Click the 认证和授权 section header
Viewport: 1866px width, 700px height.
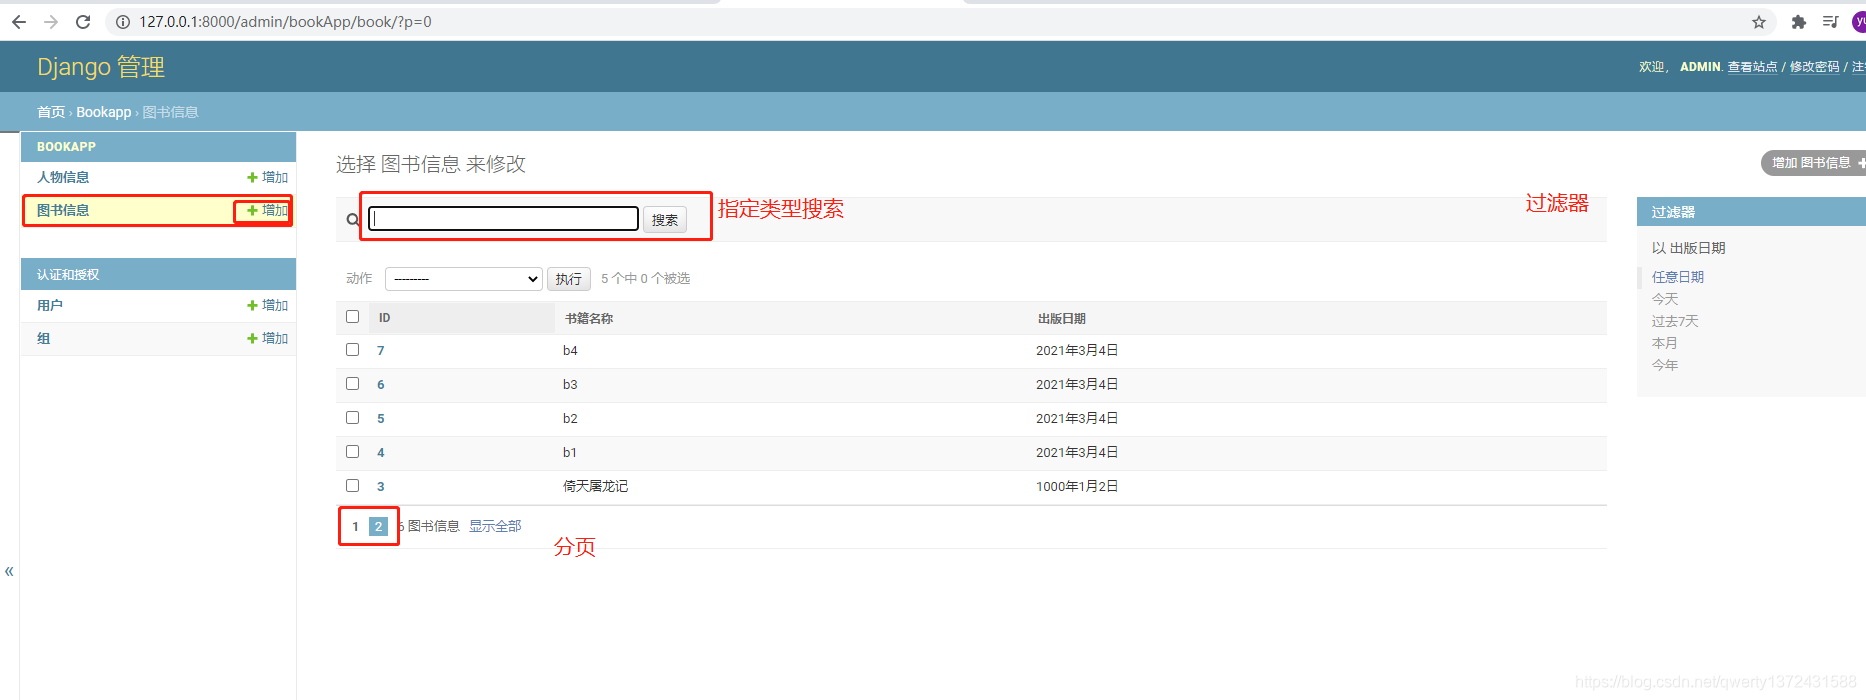tap(68, 274)
